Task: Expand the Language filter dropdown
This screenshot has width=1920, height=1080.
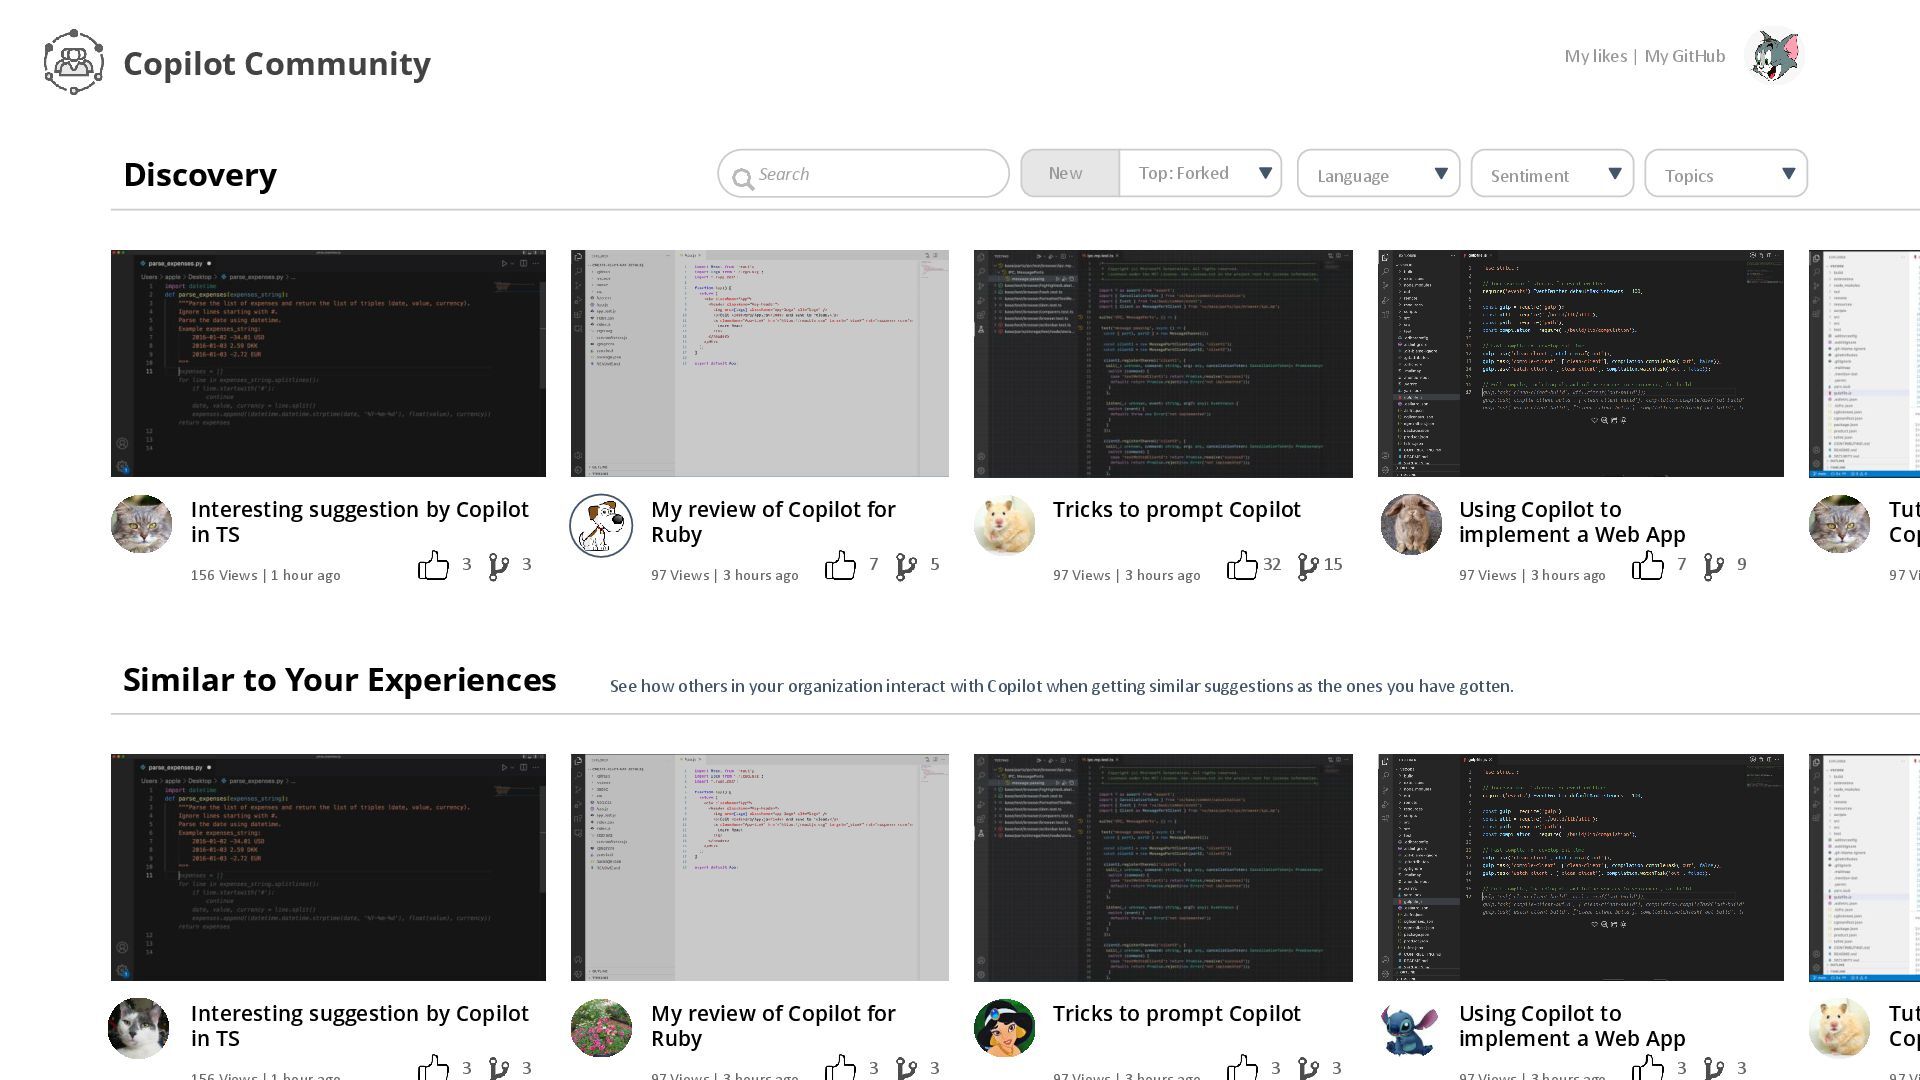Action: [x=1378, y=175]
